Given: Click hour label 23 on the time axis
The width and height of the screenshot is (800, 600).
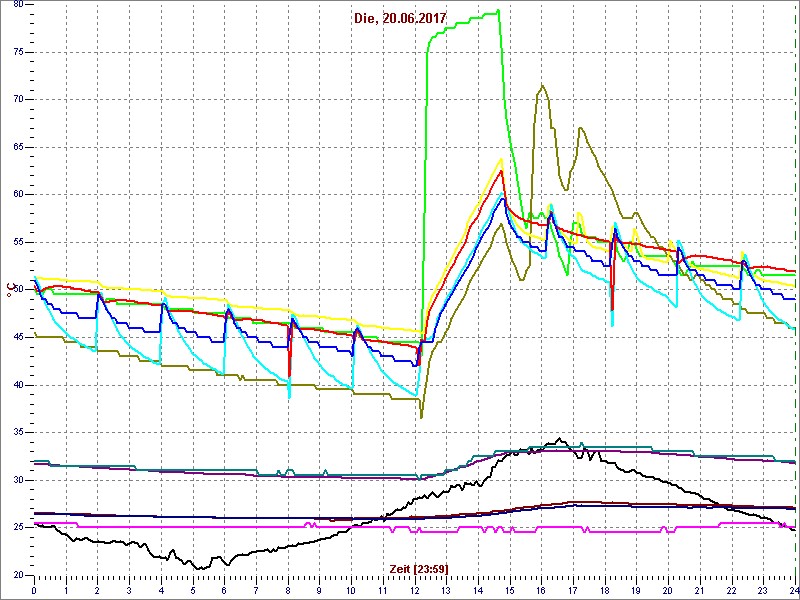Looking at the screenshot, I should [764, 591].
